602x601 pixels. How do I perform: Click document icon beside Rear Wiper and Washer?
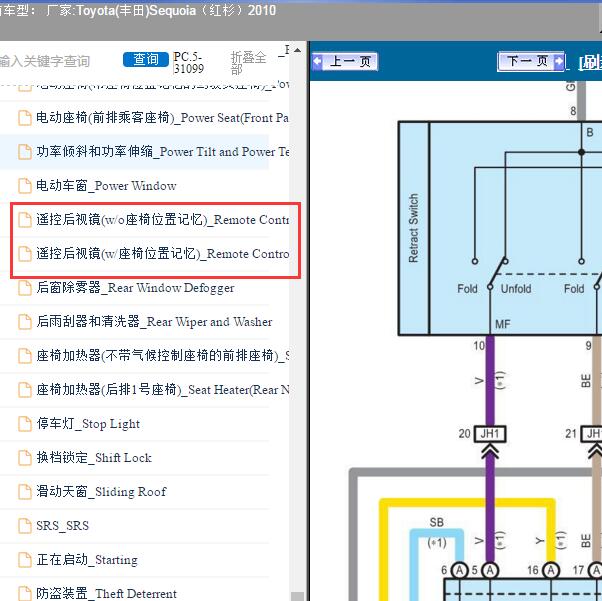point(25,322)
